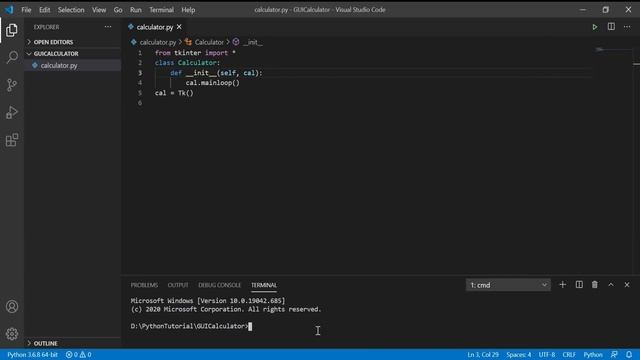640x360 pixels.
Task: Create a new terminal with plus icon
Action: (x=562, y=284)
